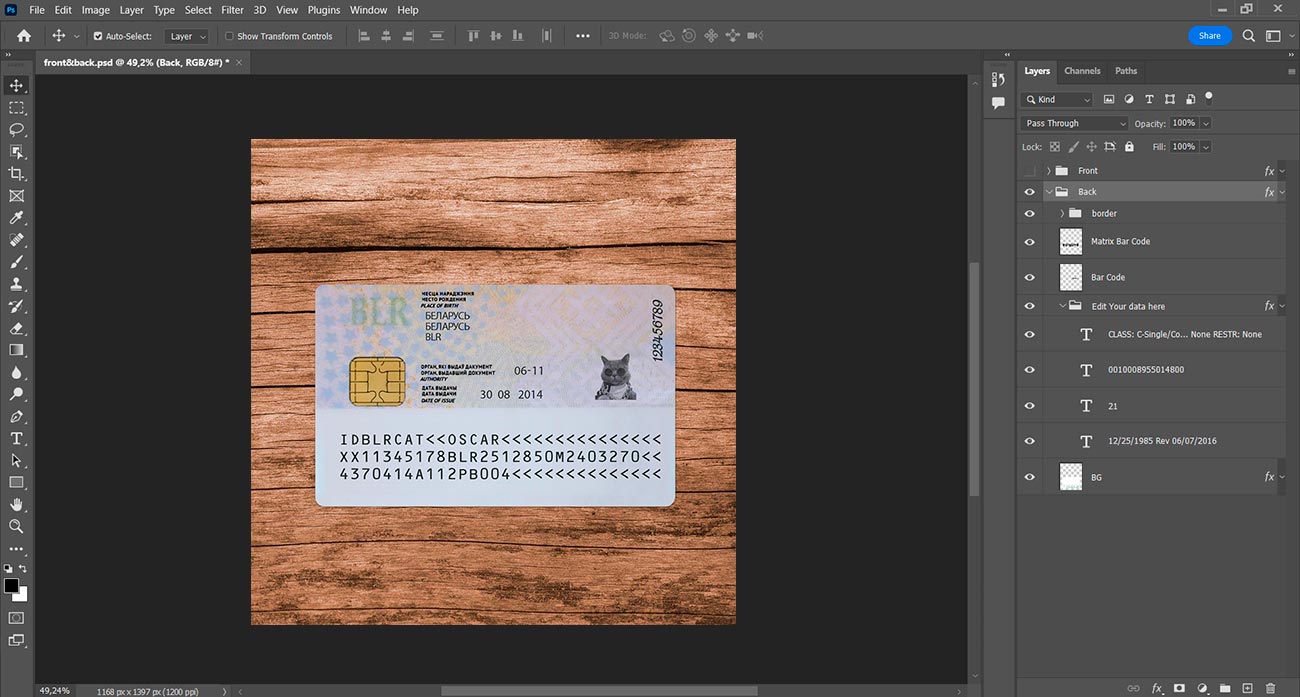Select the Clone Stamp tool
The image size is (1300, 697).
[16, 284]
